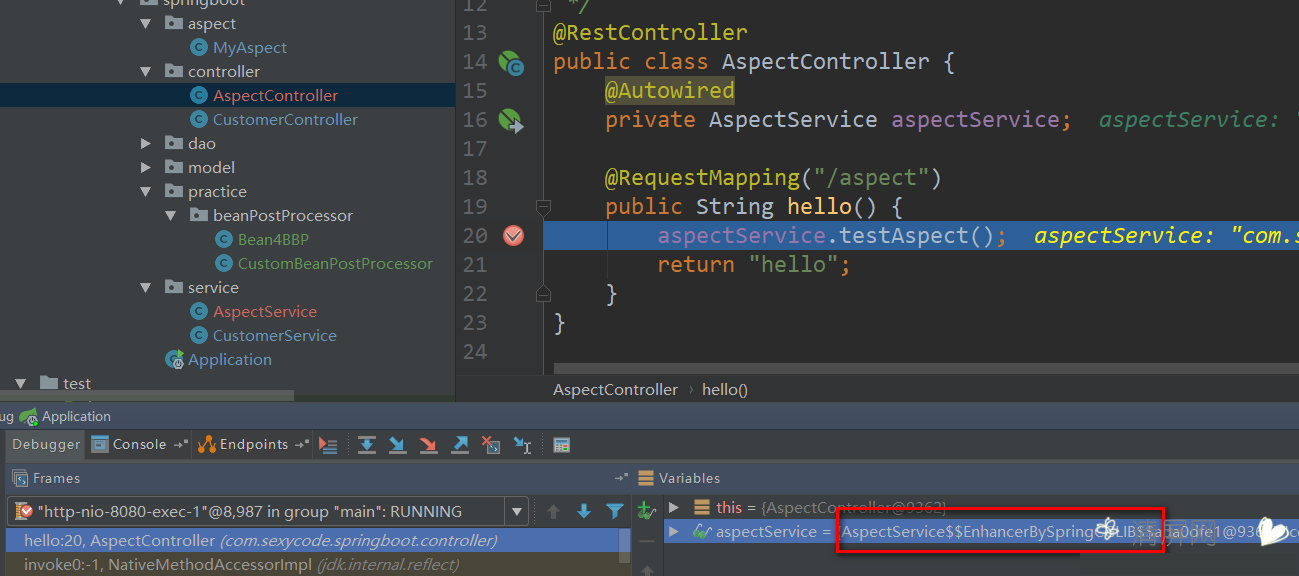The height and width of the screenshot is (576, 1299).
Task: Open CustomBeanPostProcessor in tree
Action: pos(335,264)
